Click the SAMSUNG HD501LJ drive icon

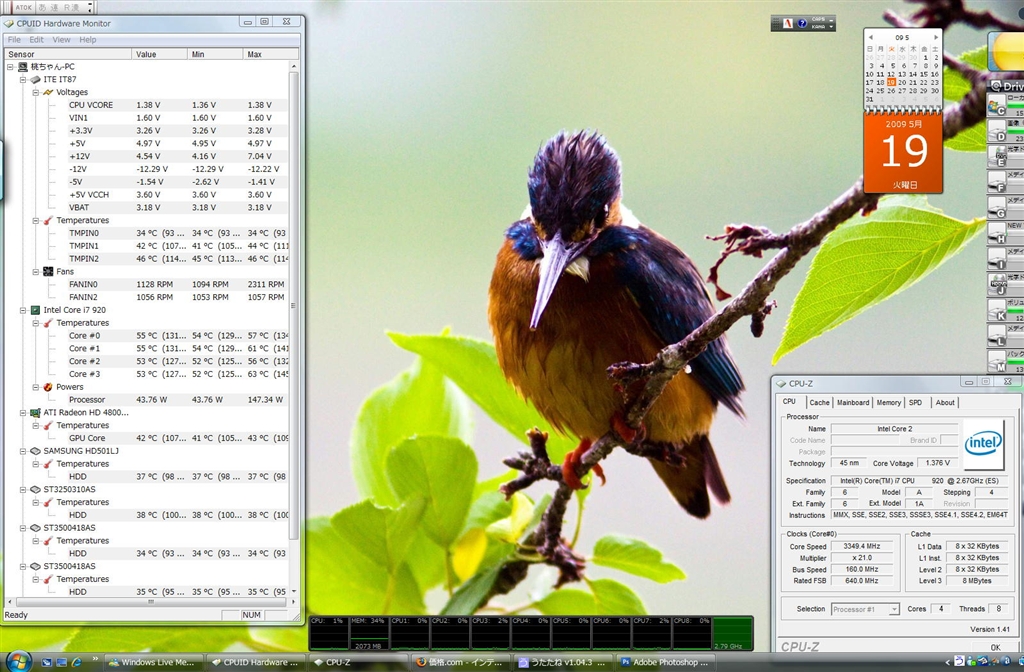click(x=35, y=451)
